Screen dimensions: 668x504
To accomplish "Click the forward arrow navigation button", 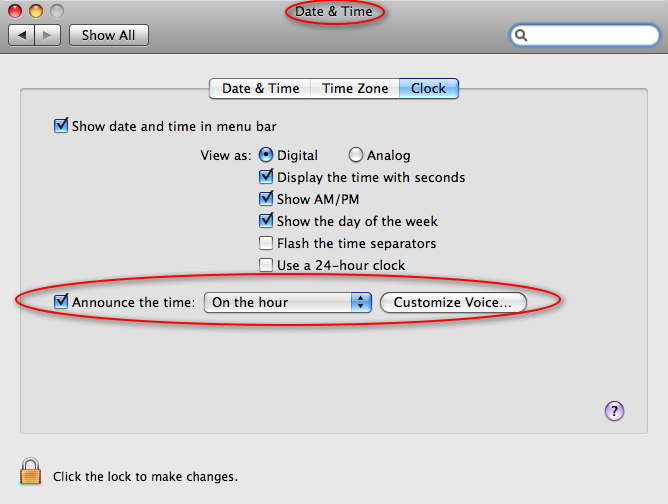I will (x=48, y=35).
